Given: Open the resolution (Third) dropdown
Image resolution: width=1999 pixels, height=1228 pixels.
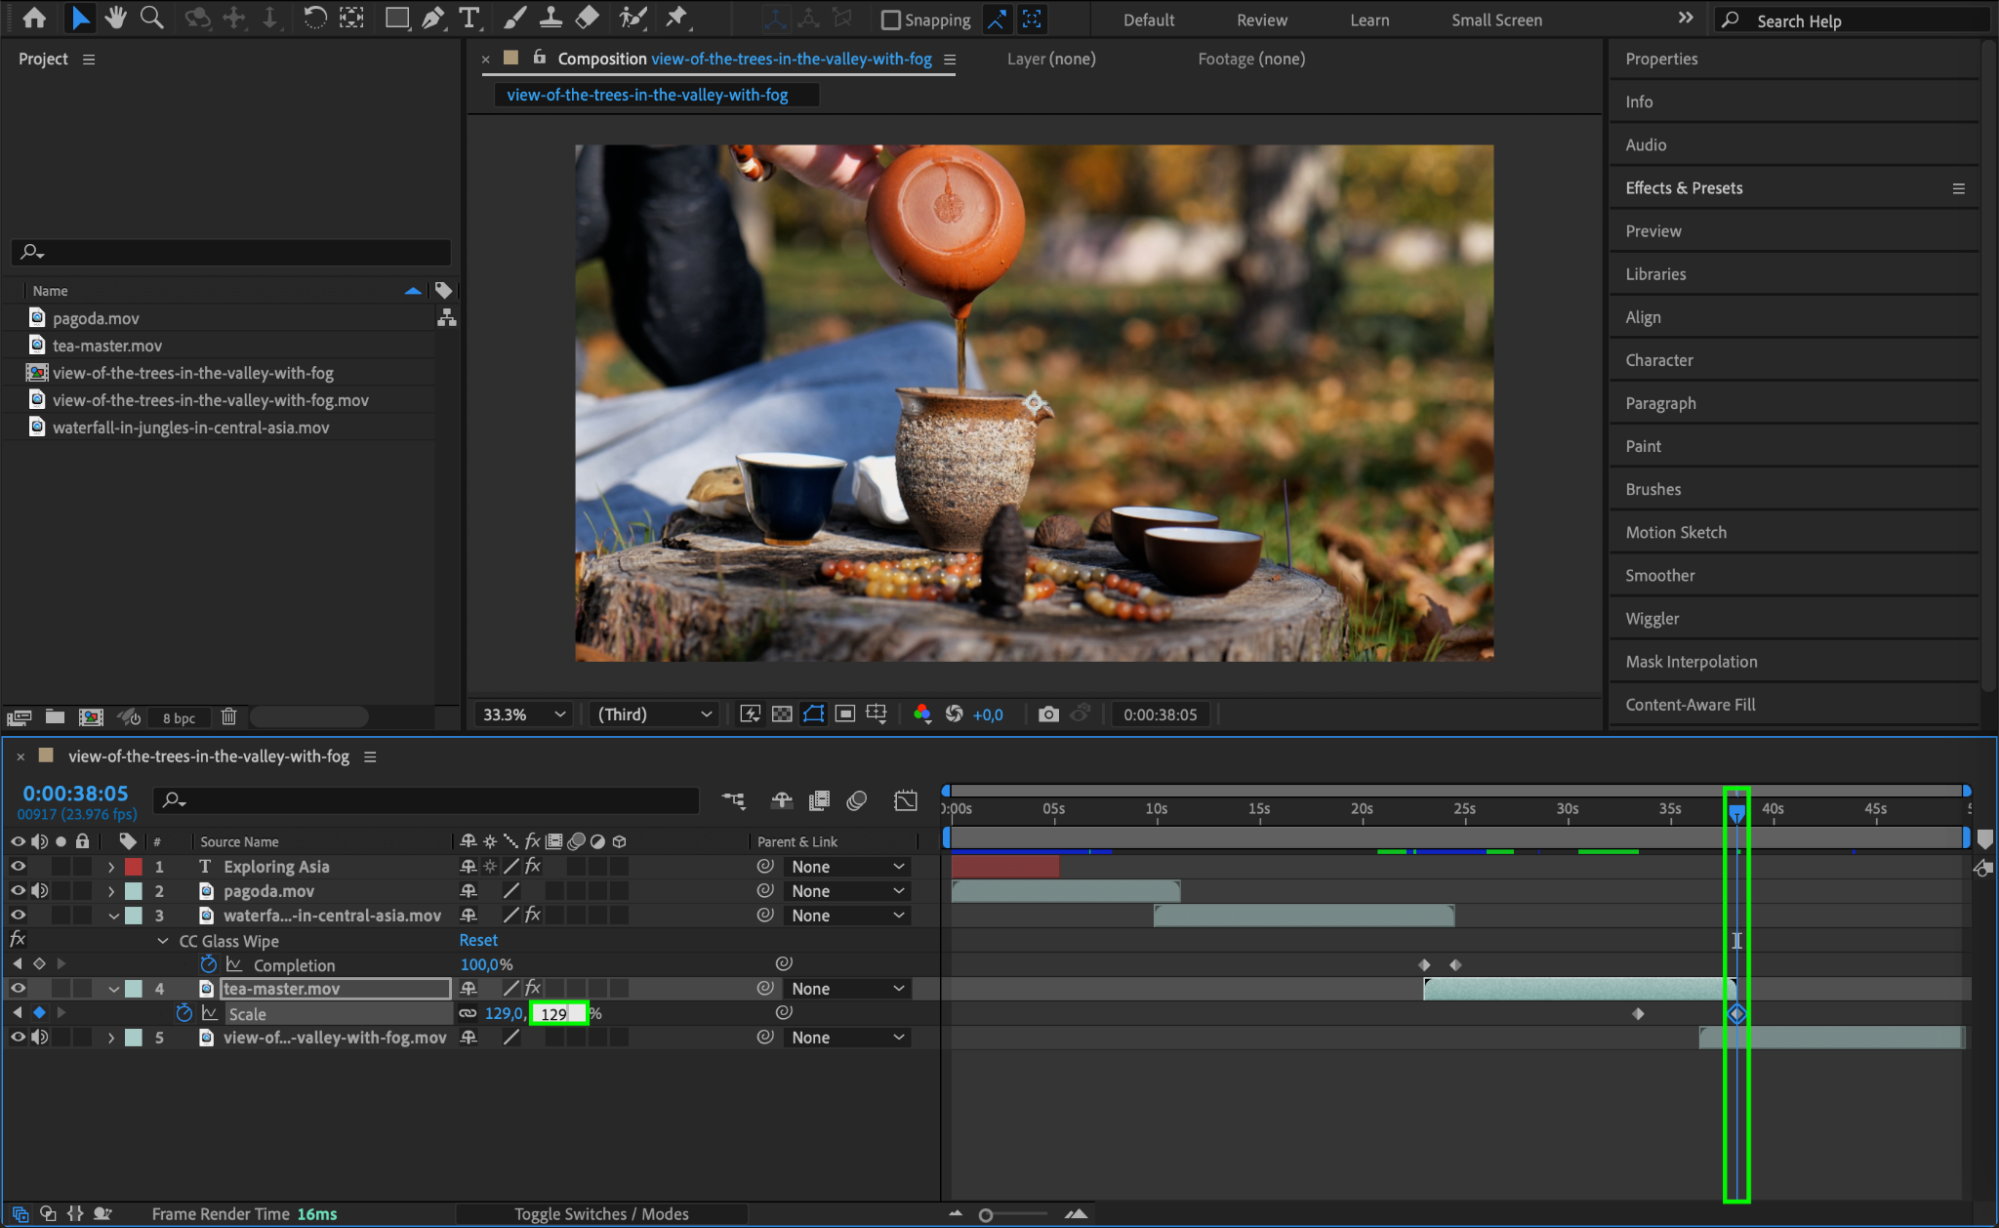Looking at the screenshot, I should [x=655, y=714].
